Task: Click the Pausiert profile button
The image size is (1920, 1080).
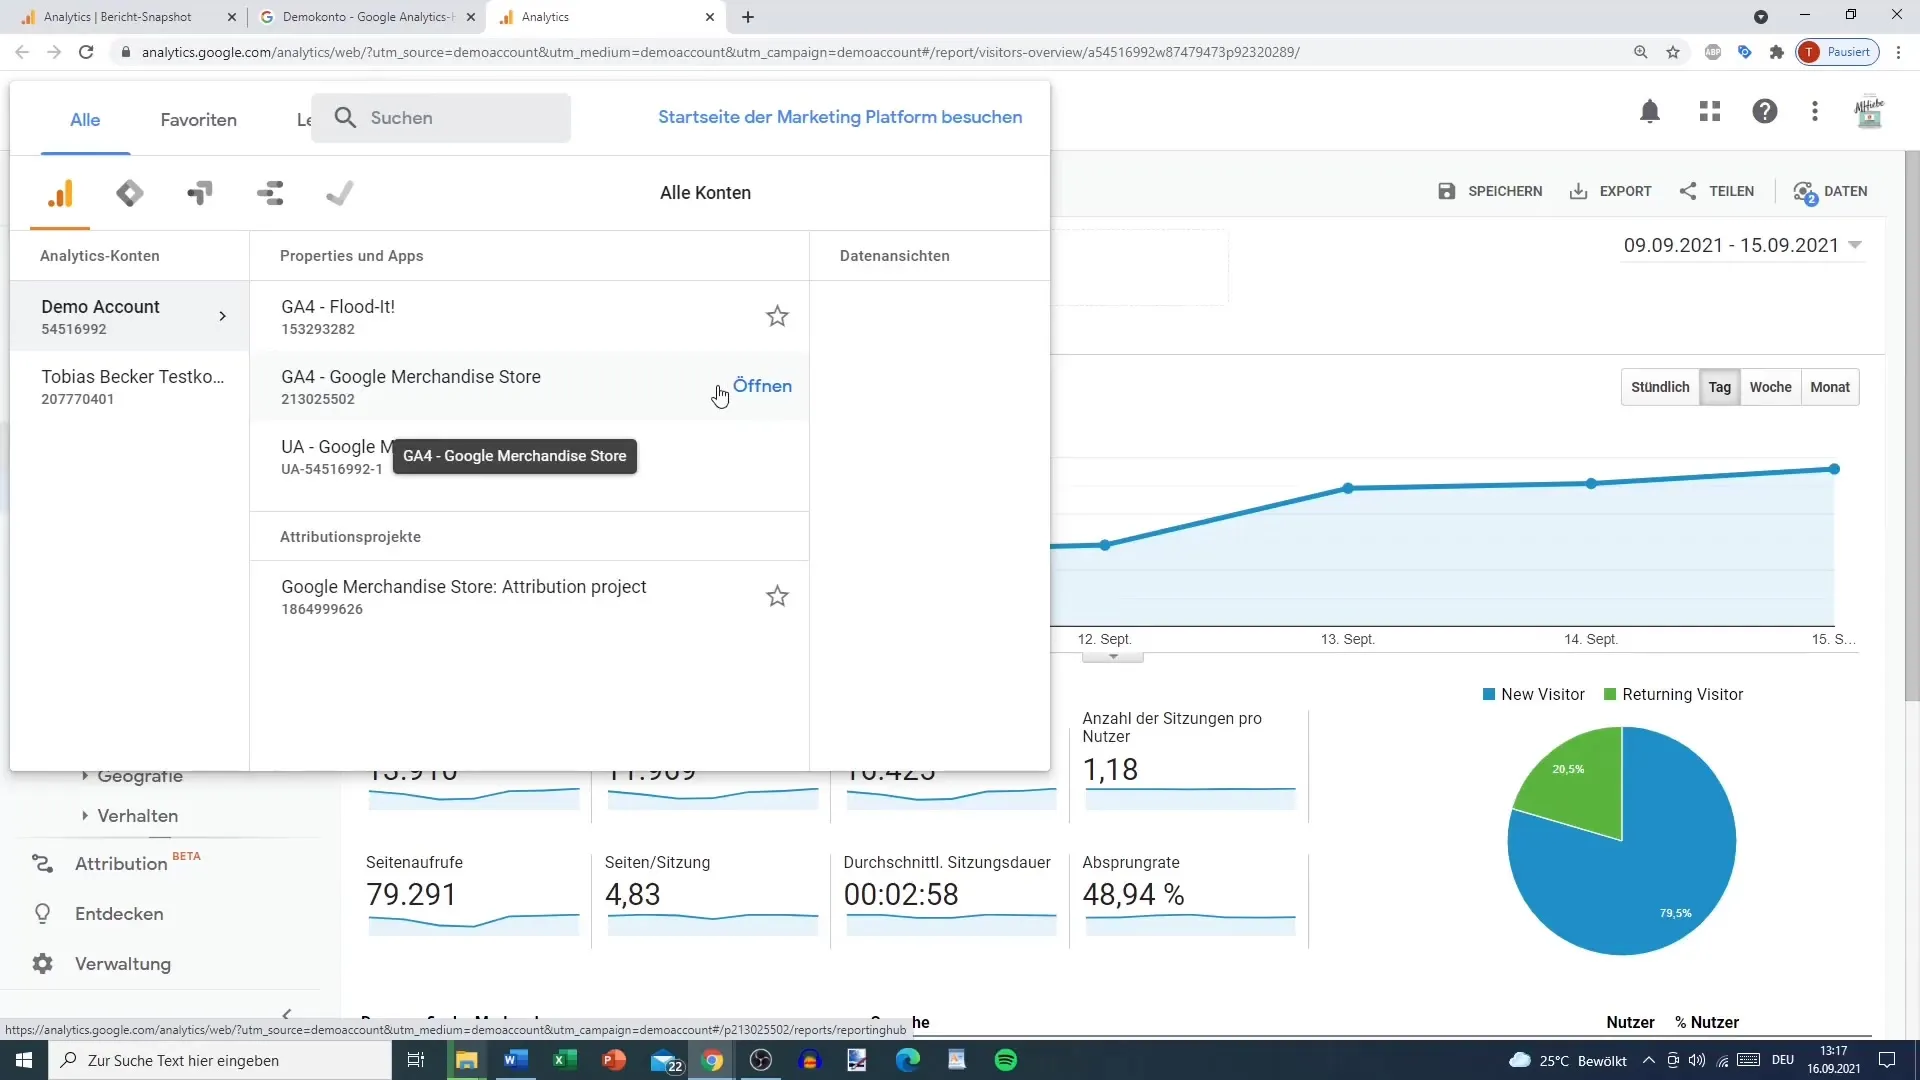Action: pos(1838,52)
